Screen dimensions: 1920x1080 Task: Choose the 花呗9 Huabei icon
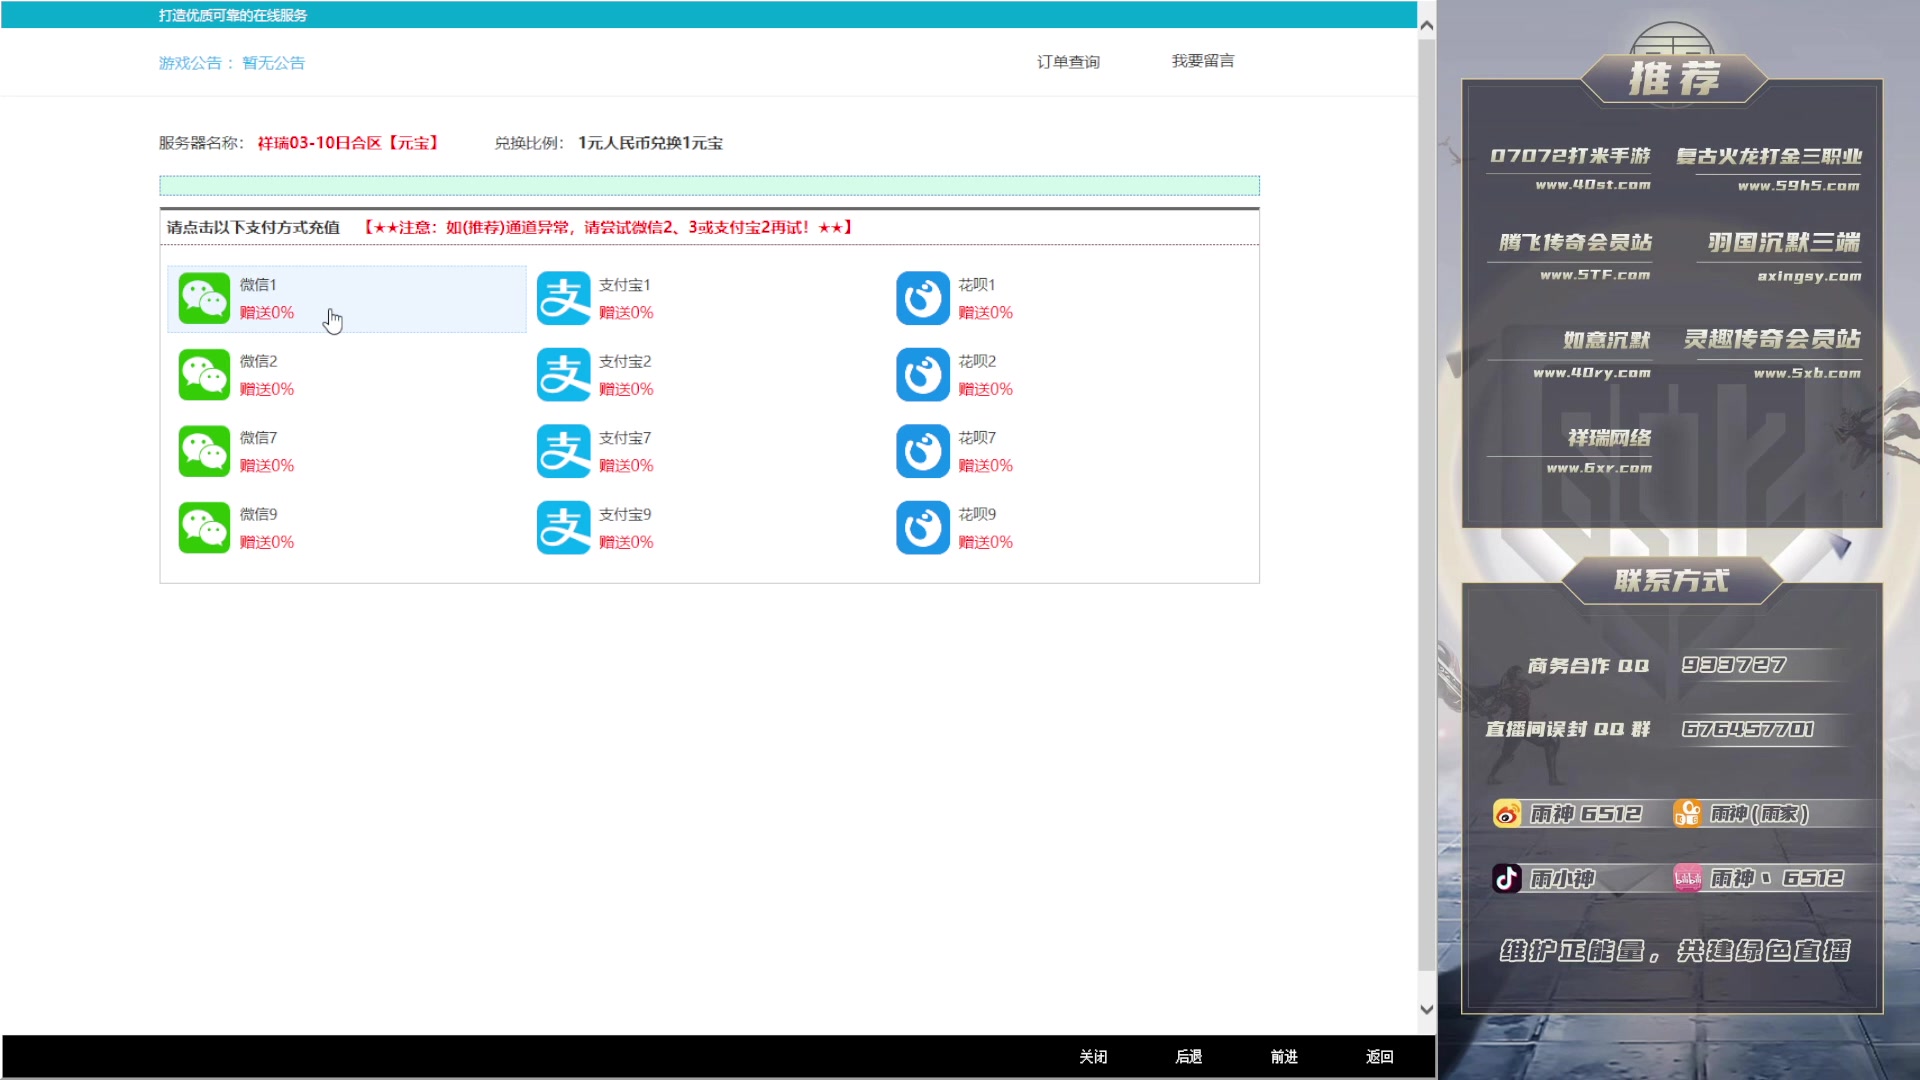click(x=922, y=528)
